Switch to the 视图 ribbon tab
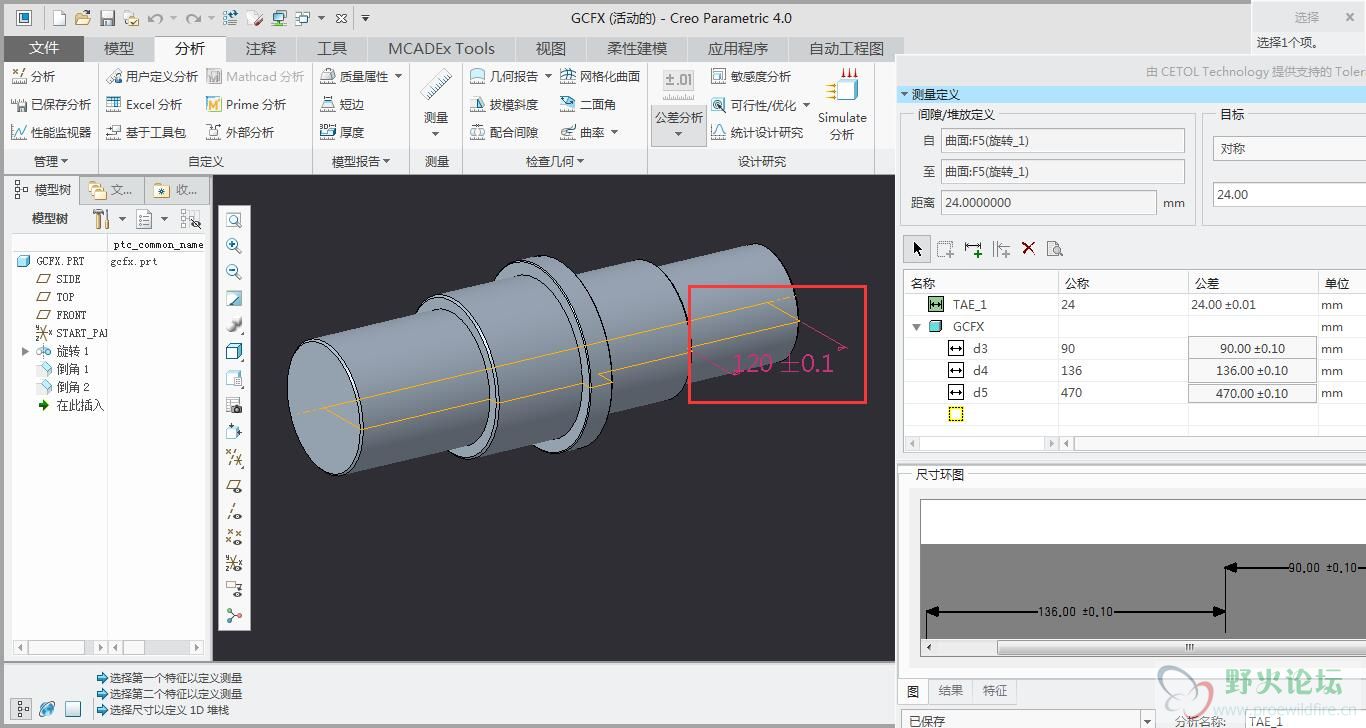The width and height of the screenshot is (1366, 728). point(551,48)
